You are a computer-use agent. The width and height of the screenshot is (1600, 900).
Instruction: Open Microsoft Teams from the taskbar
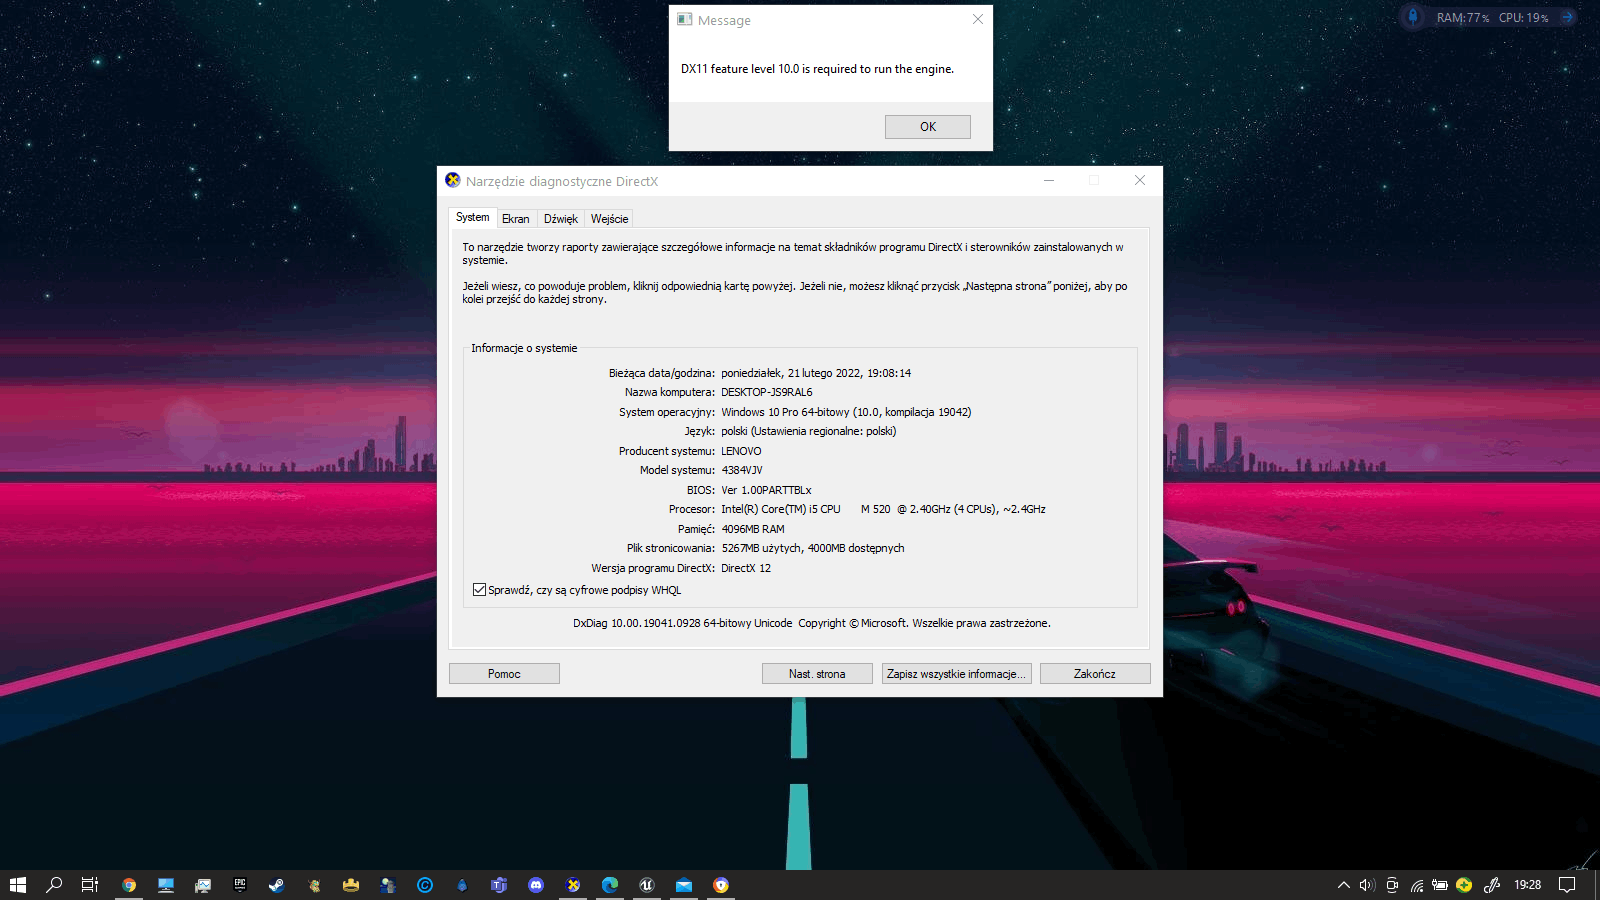pyautogui.click(x=499, y=885)
